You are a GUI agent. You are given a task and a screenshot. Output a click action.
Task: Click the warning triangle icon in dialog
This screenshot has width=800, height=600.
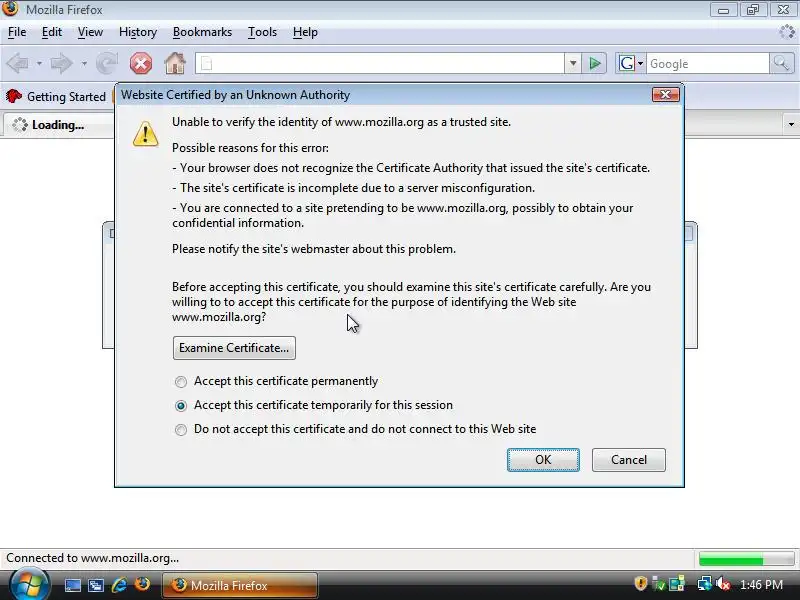pyautogui.click(x=145, y=134)
